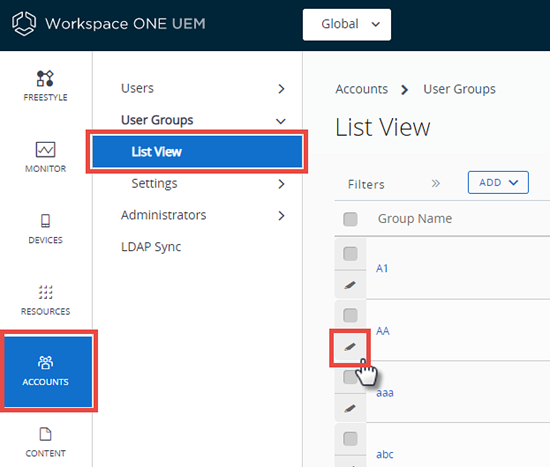Open the aaa group link
This screenshot has height=467, width=550.
pyautogui.click(x=385, y=393)
